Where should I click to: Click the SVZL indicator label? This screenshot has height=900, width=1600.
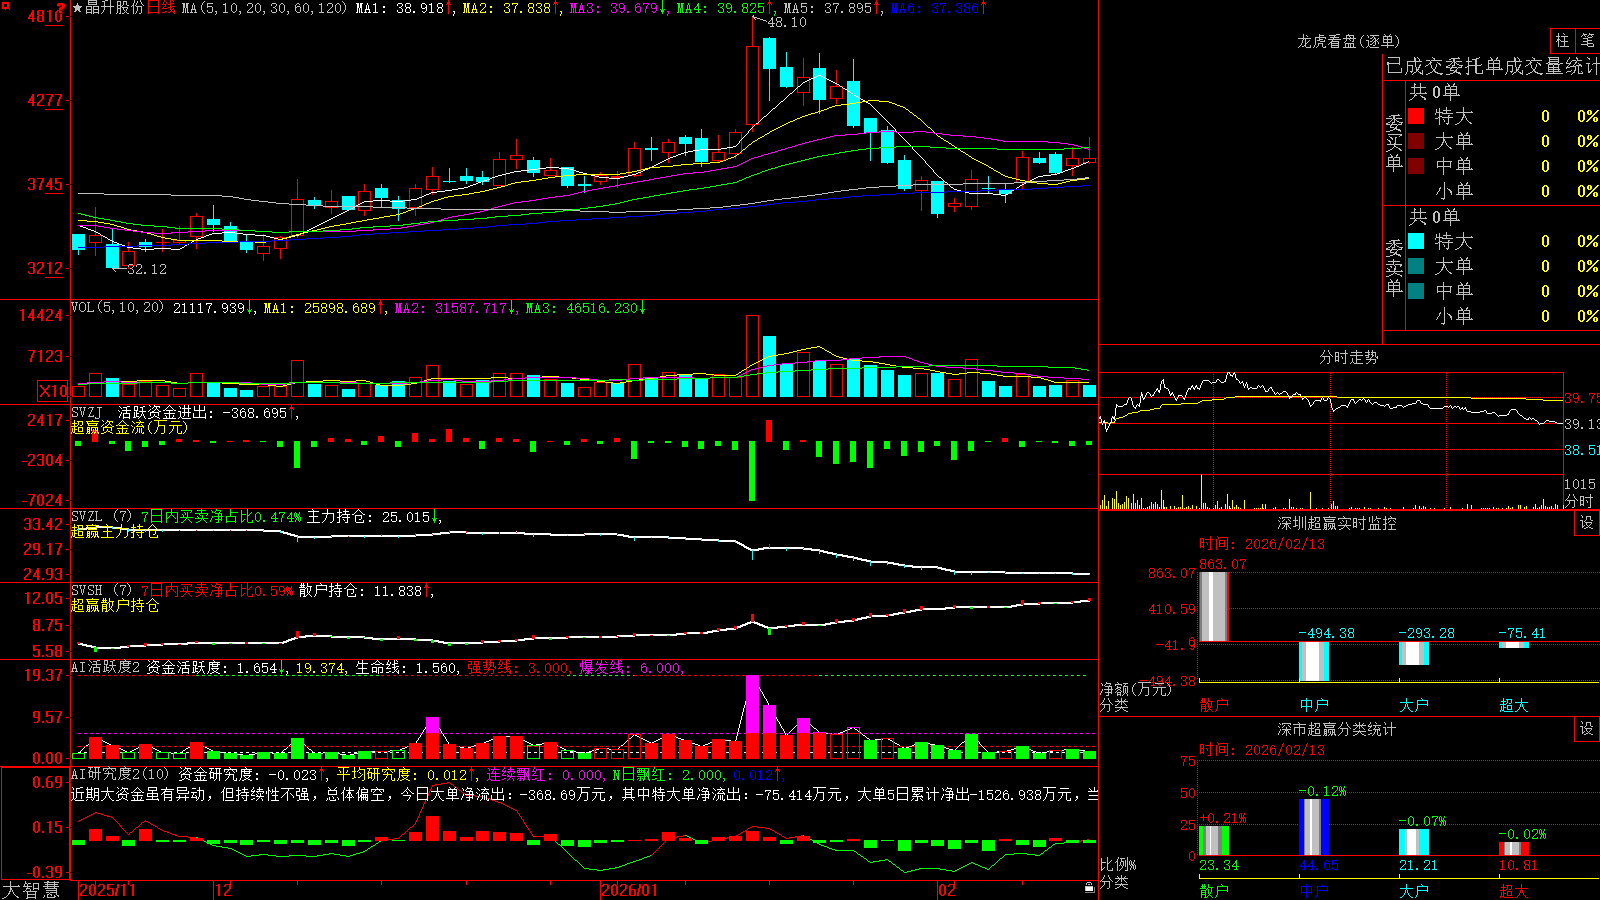(x=87, y=517)
